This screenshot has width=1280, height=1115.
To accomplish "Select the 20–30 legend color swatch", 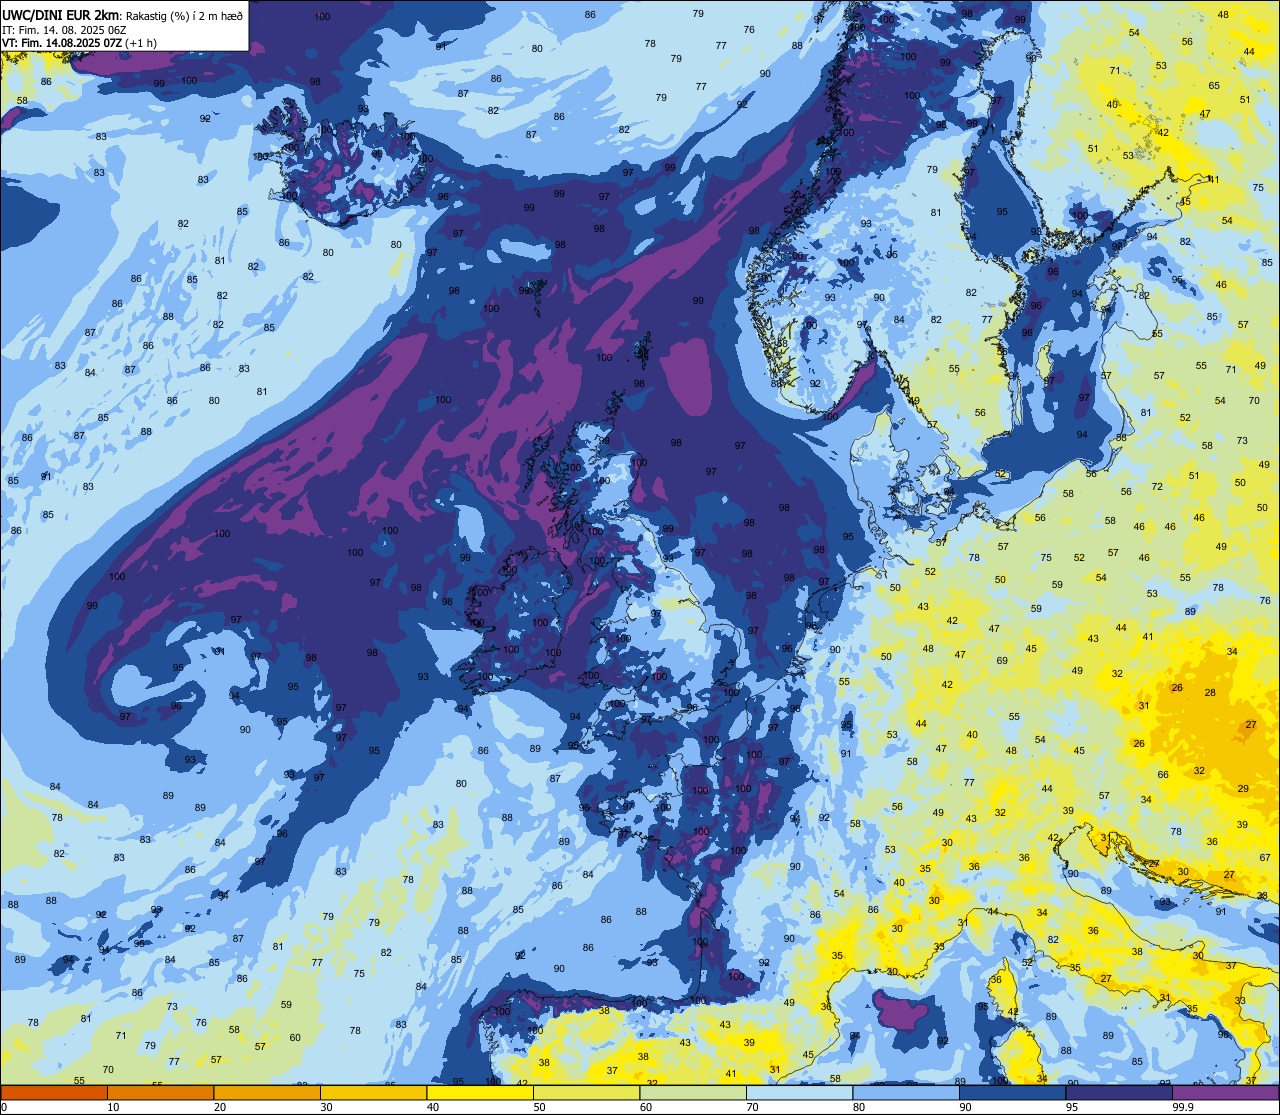I will coord(267,1092).
